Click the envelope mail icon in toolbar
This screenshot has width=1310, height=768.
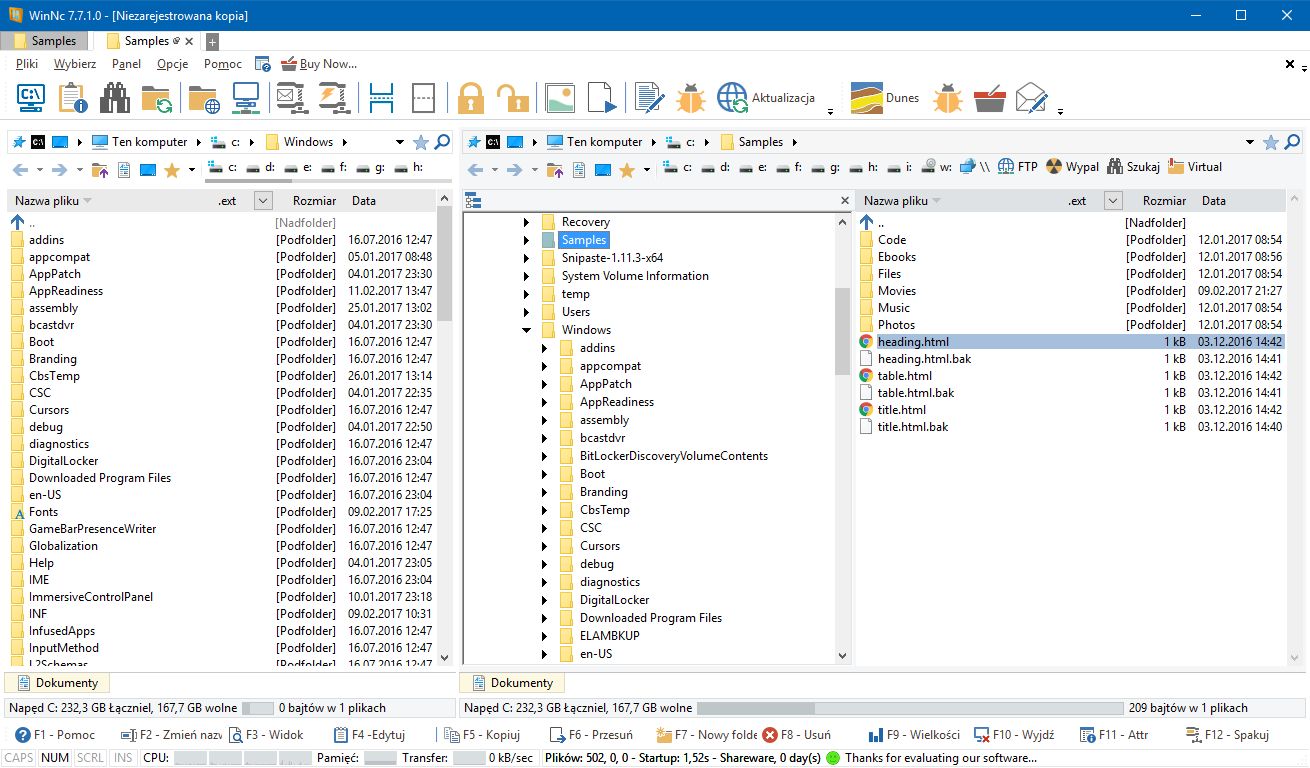click(x=1031, y=98)
